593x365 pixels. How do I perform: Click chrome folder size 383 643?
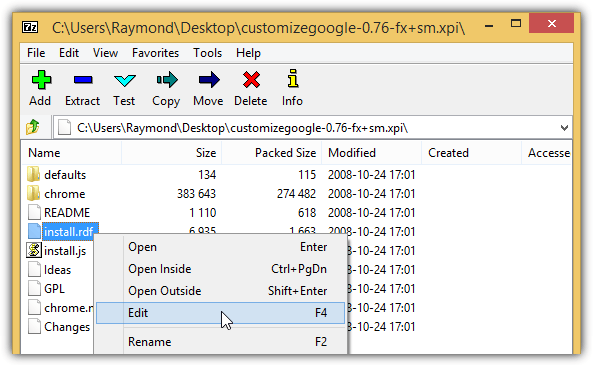tap(196, 194)
